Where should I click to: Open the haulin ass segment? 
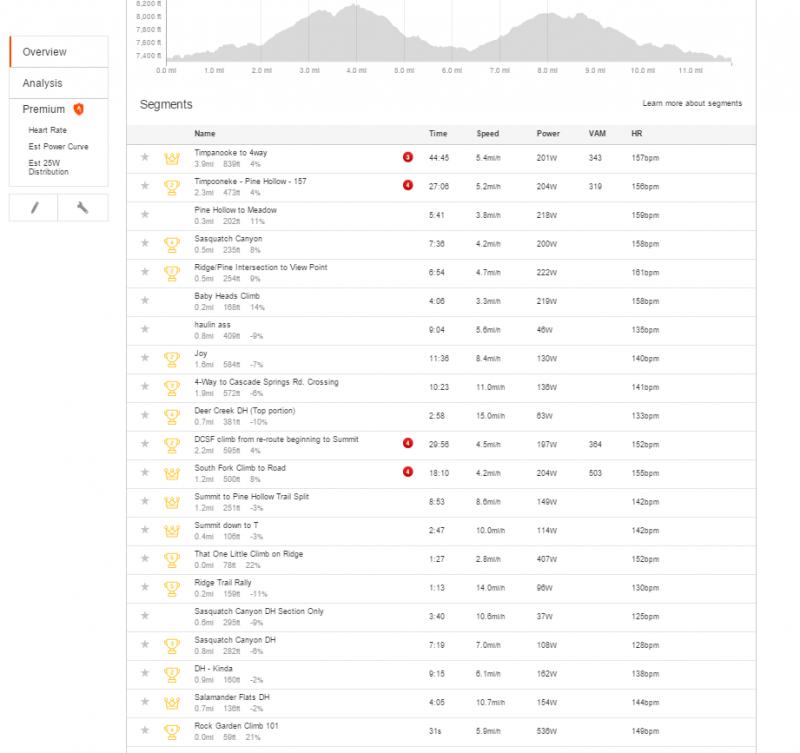[212, 324]
